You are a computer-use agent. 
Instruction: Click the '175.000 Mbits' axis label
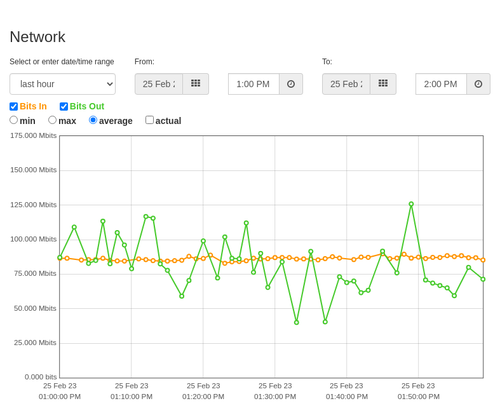[x=33, y=136]
